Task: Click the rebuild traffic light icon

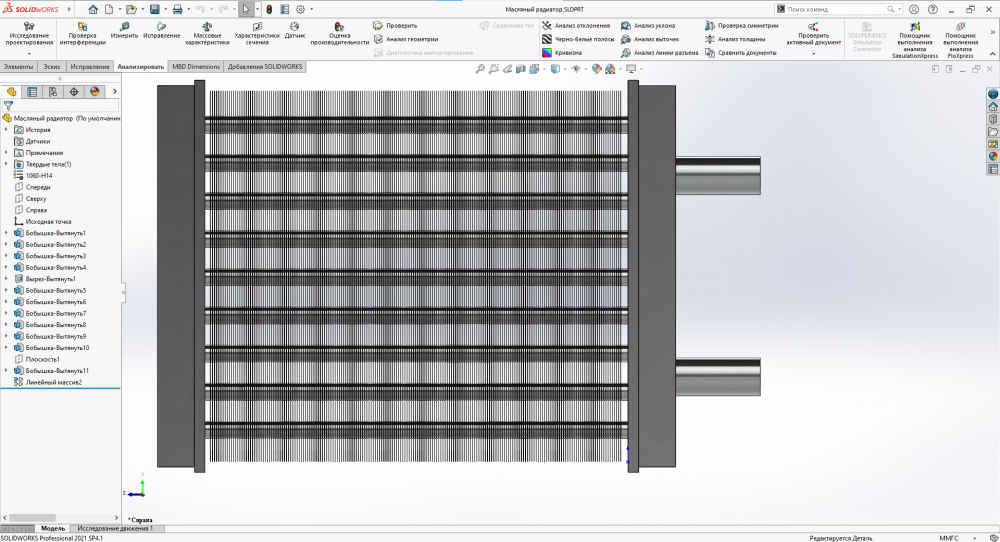Action: [268, 9]
